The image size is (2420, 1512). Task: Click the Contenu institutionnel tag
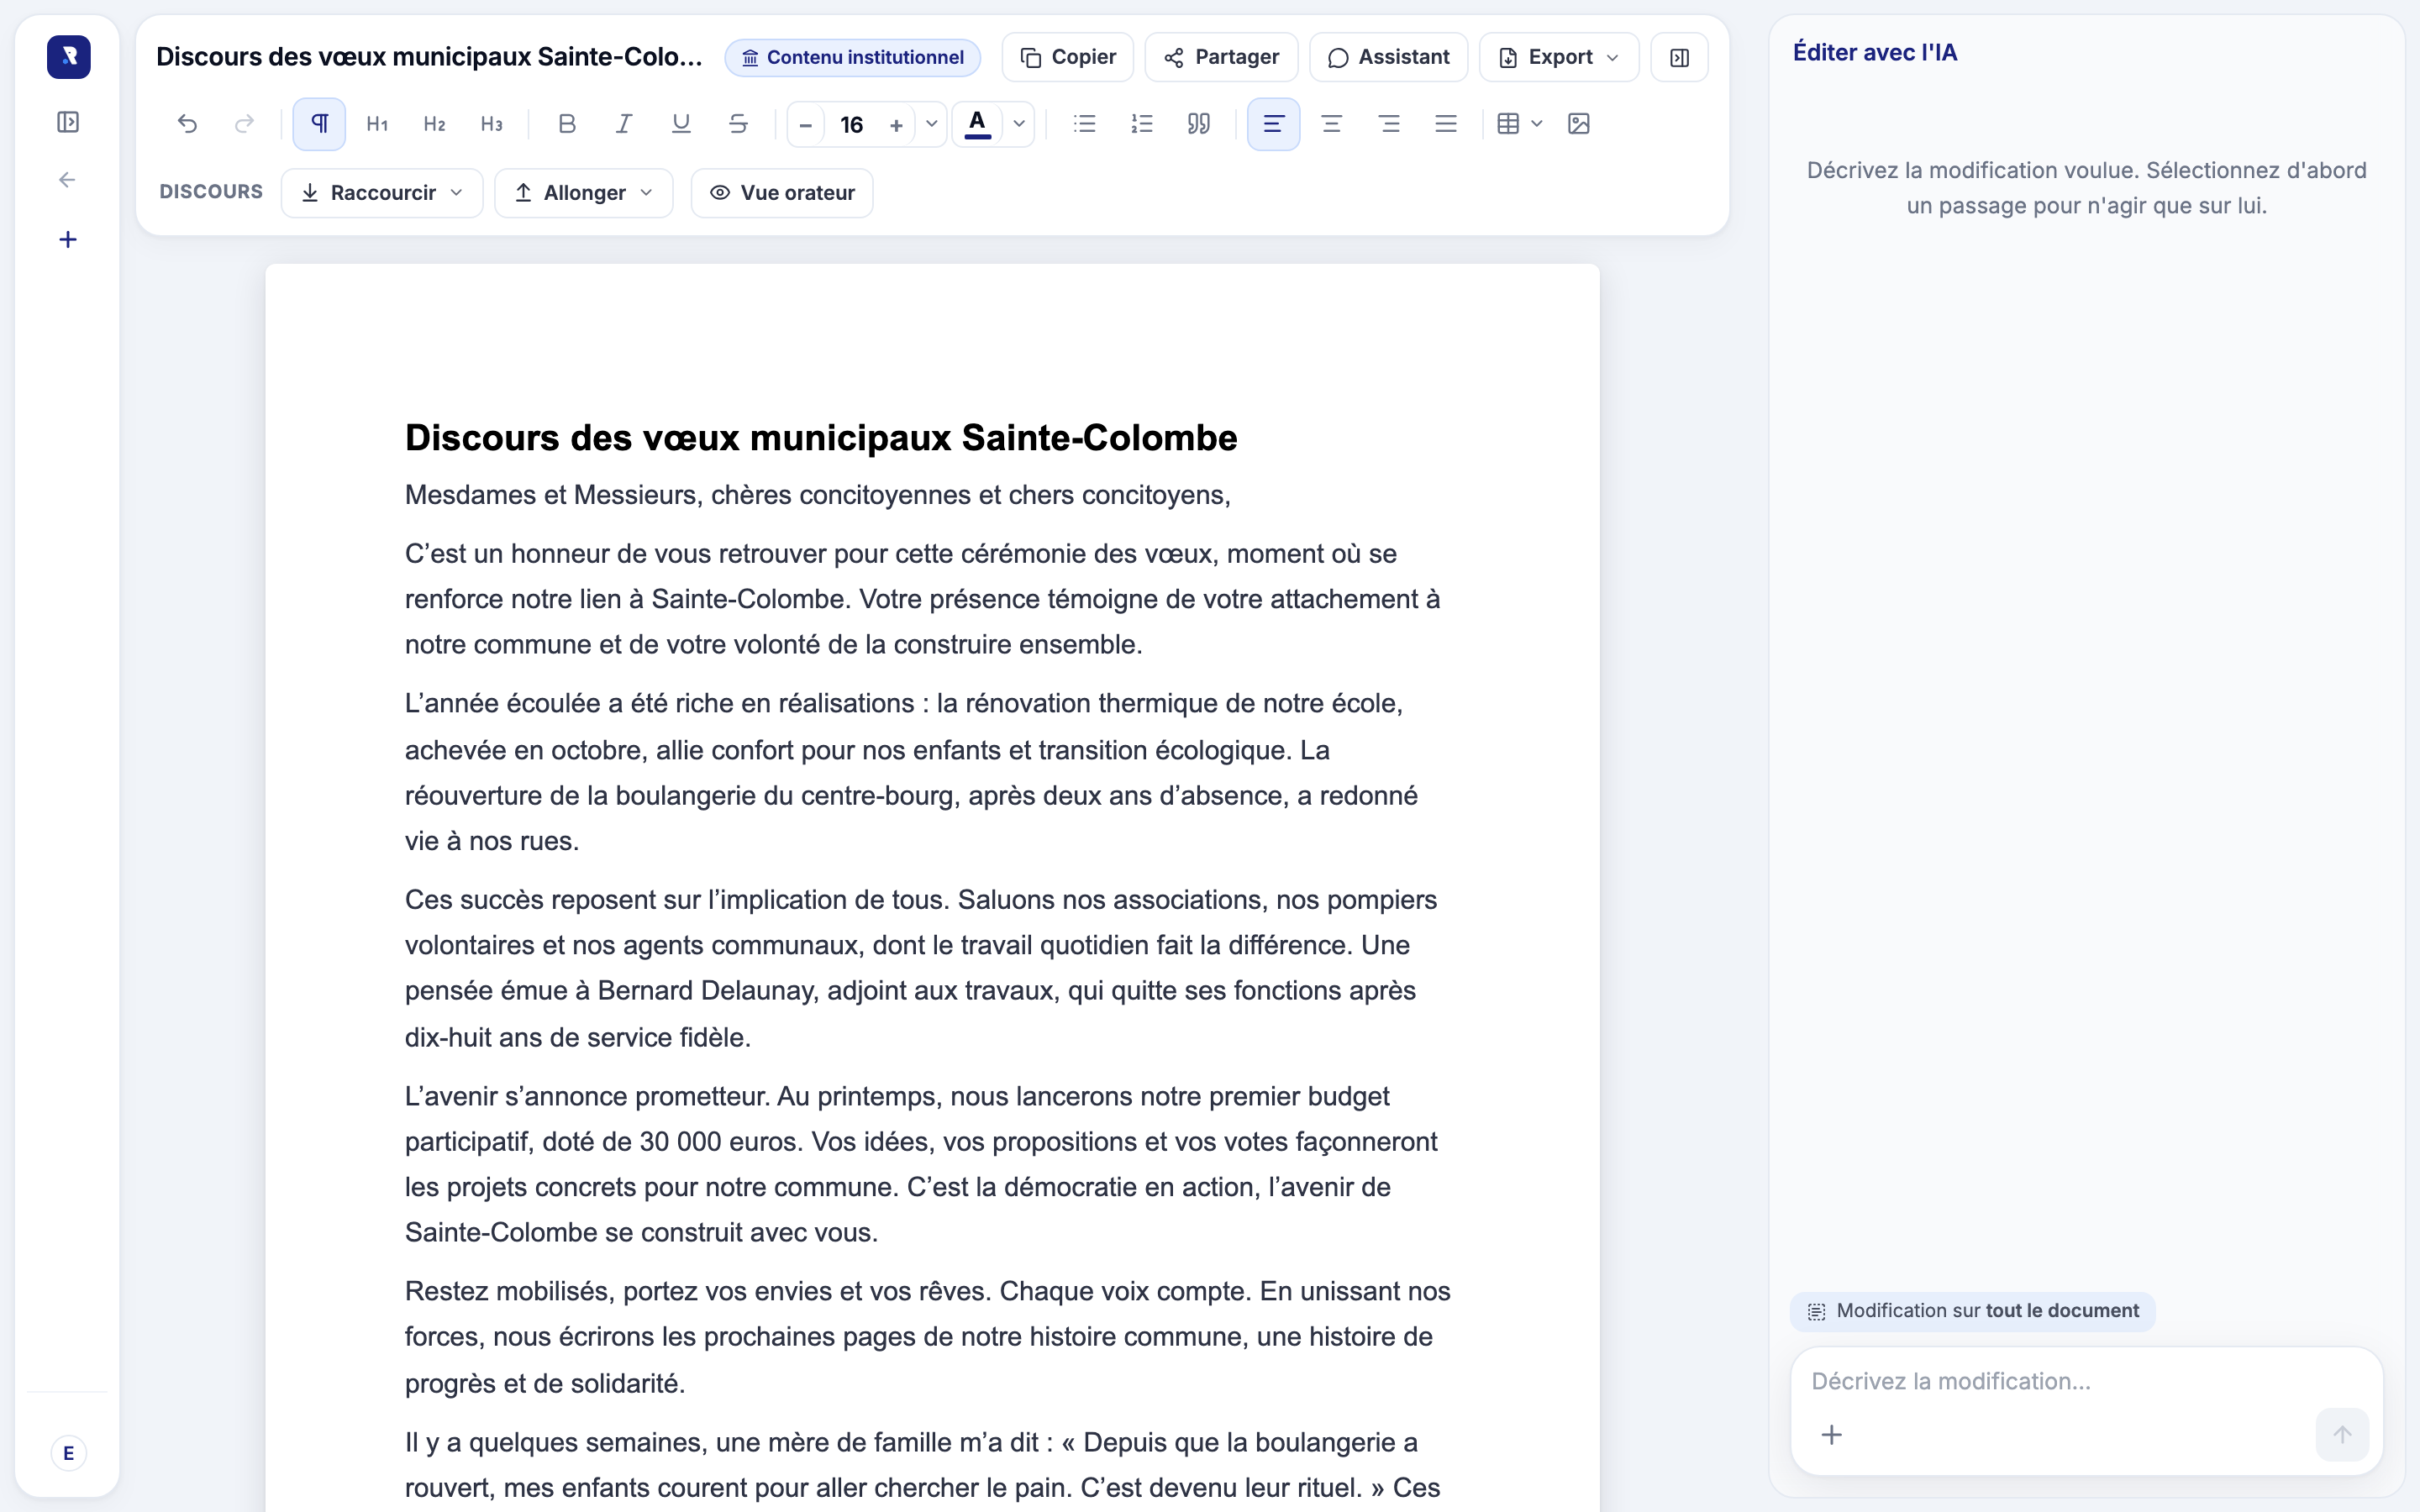[853, 58]
